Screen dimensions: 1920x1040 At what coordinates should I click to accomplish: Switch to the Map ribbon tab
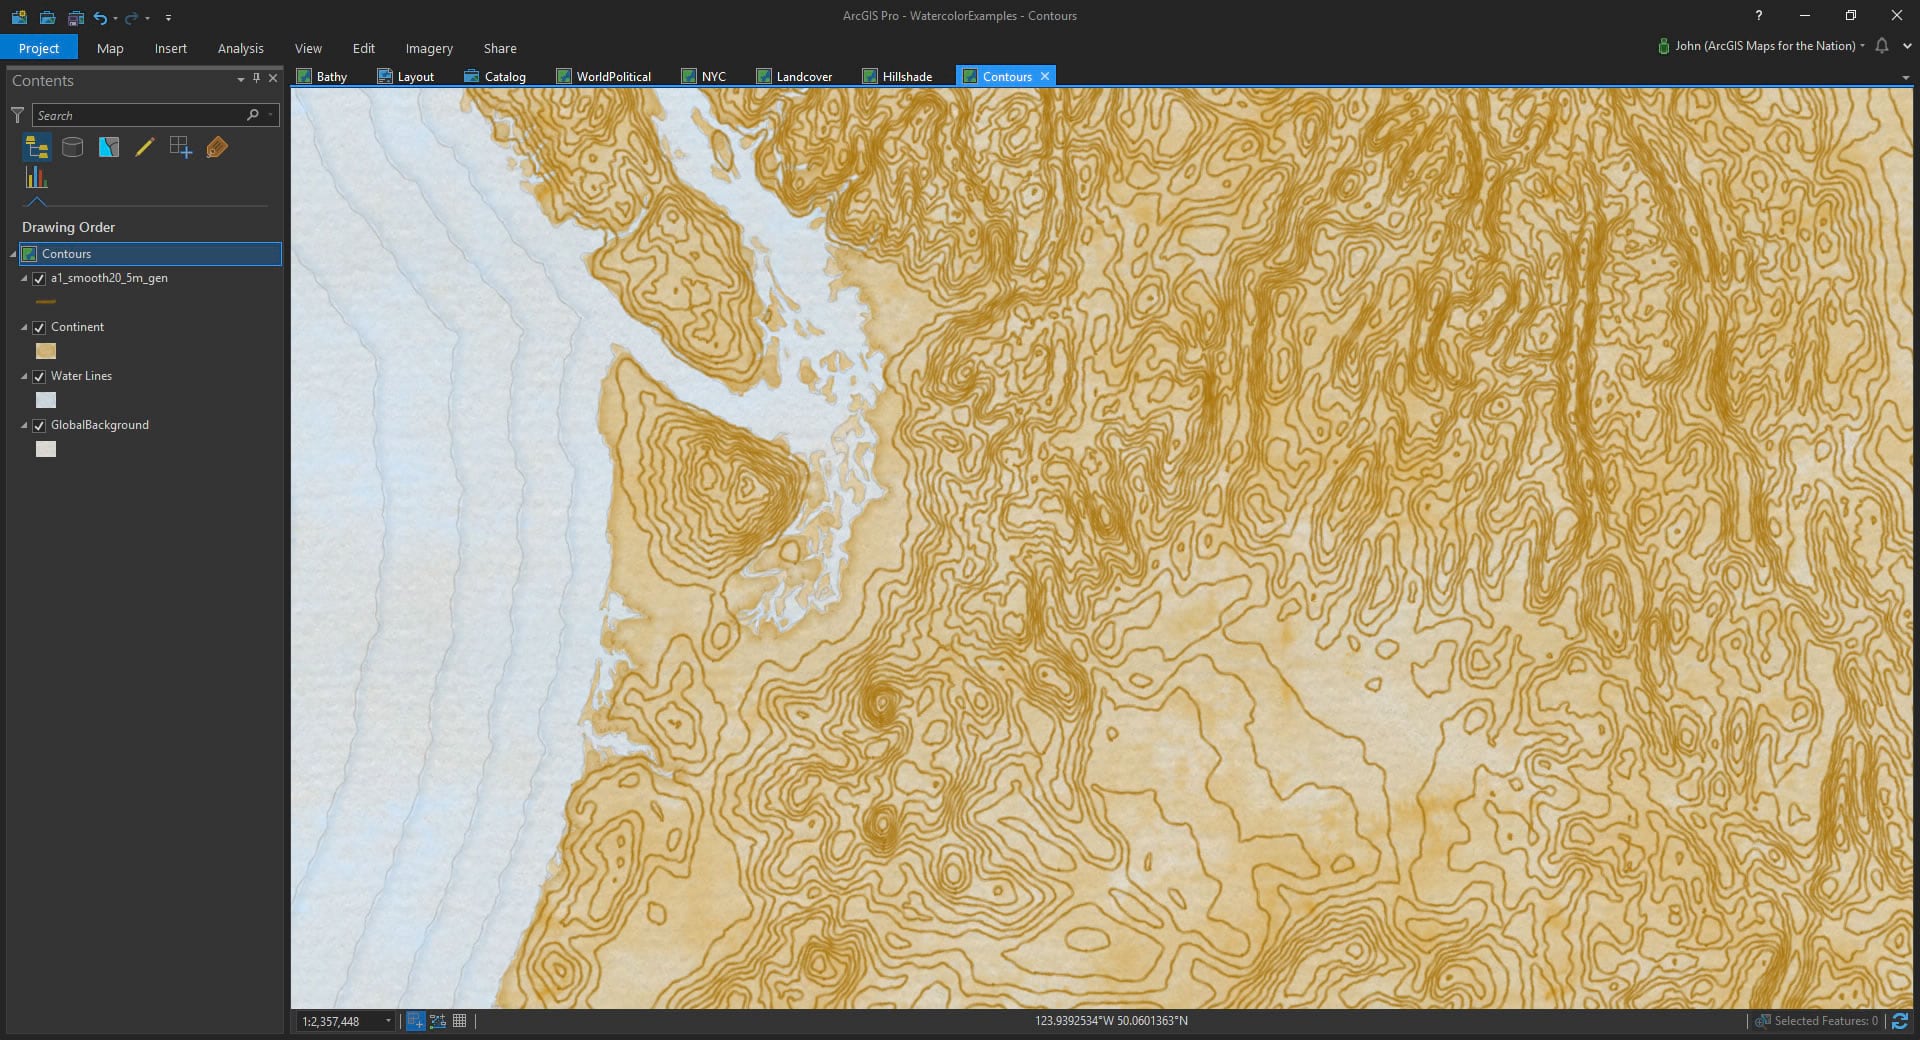[110, 48]
